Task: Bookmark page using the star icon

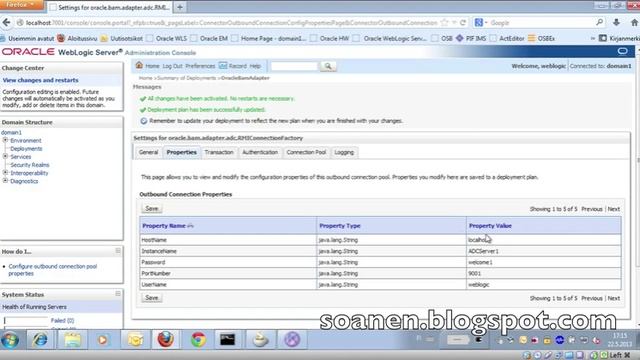Action: click(x=444, y=23)
